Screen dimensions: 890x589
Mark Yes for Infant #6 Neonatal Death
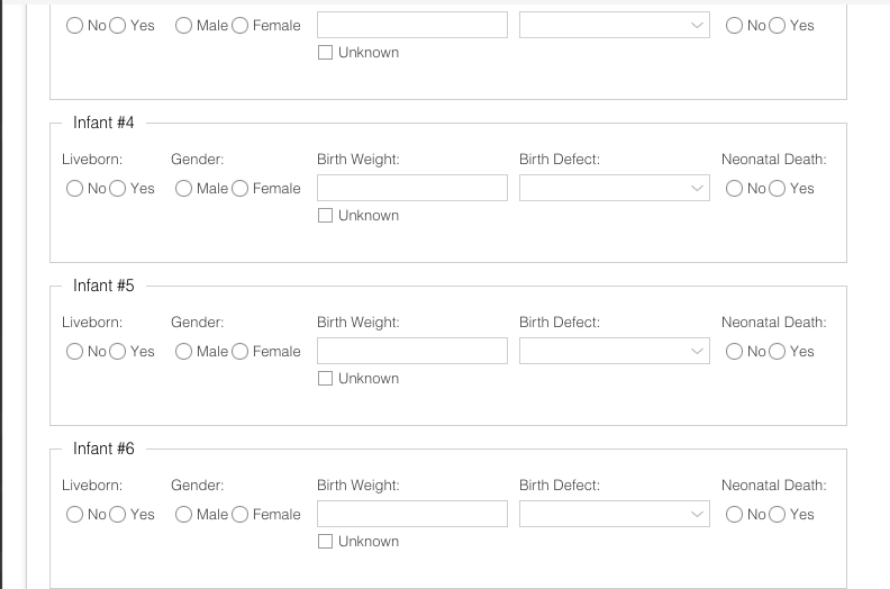click(x=777, y=515)
